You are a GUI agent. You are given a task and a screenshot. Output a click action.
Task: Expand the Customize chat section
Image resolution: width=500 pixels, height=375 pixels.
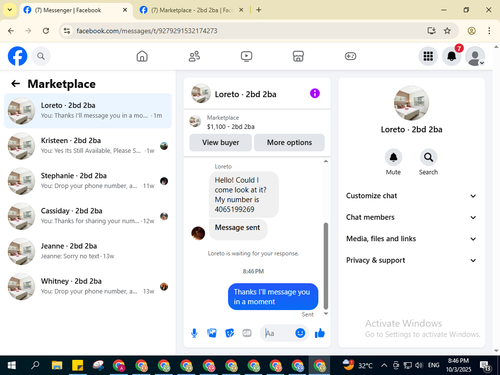(x=411, y=196)
